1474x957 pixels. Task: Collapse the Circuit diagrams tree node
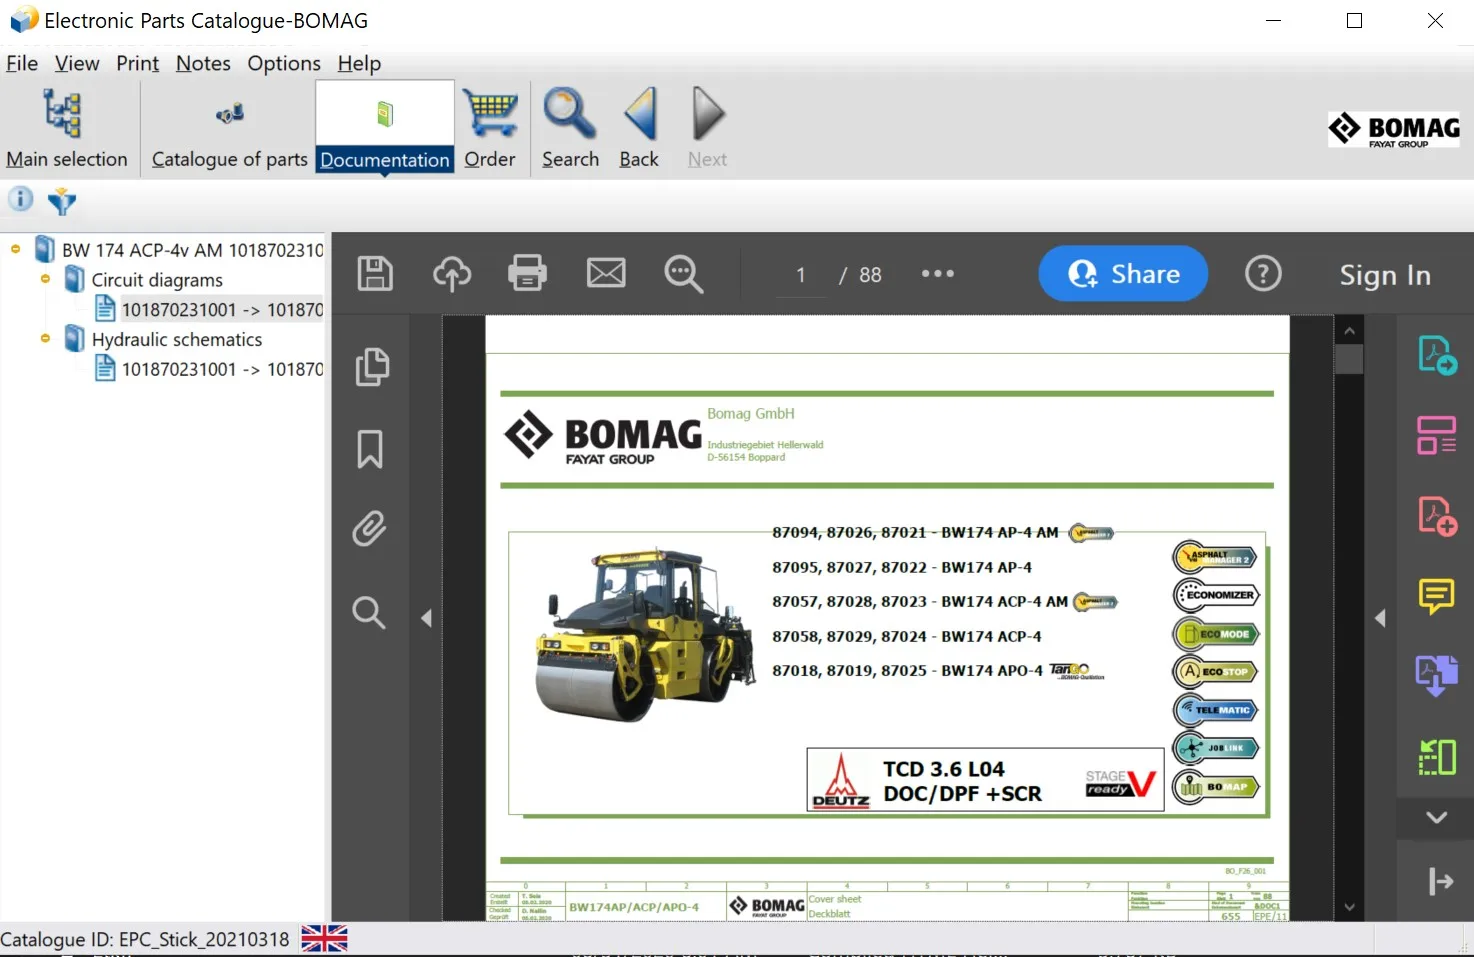[43, 279]
